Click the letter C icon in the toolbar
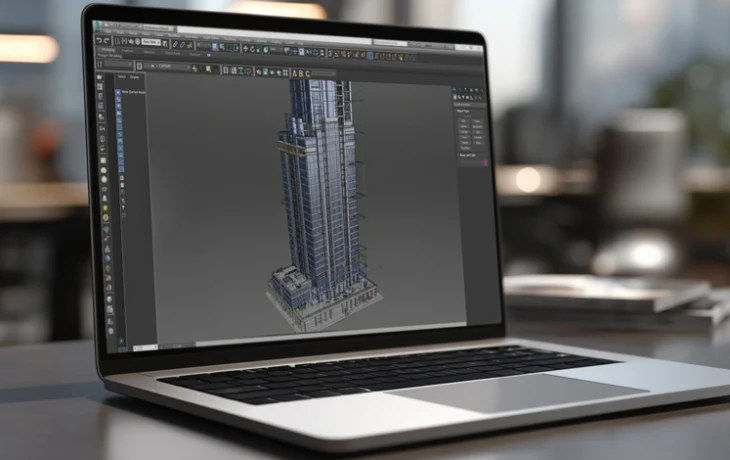Viewport: 730px width, 460px height. (307, 73)
